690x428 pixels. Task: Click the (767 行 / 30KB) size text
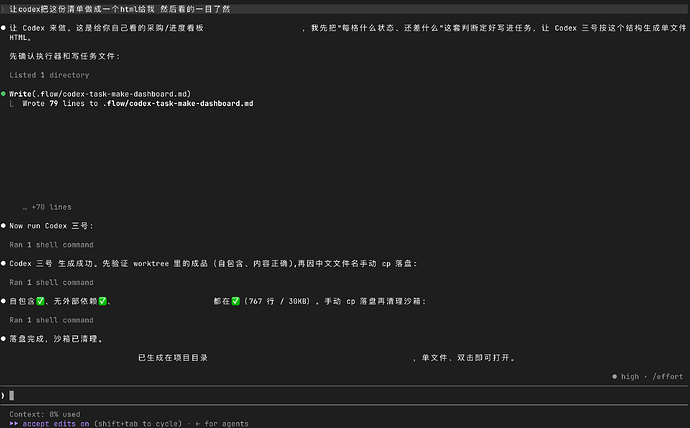(x=277, y=301)
